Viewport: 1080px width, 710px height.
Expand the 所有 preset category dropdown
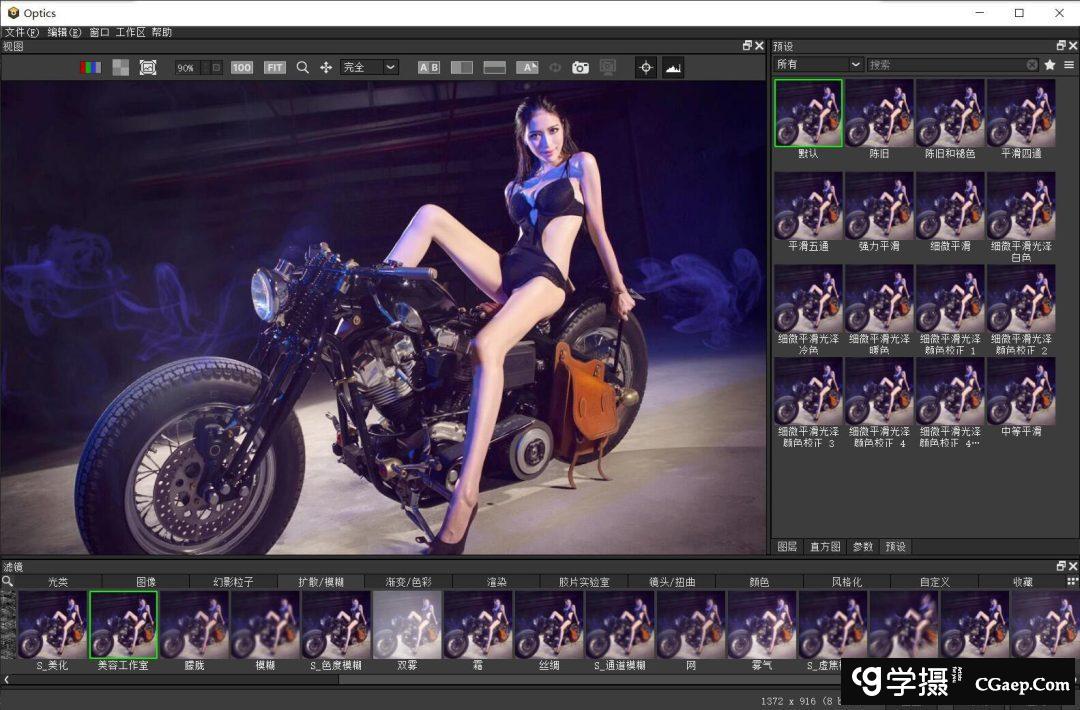coord(818,64)
